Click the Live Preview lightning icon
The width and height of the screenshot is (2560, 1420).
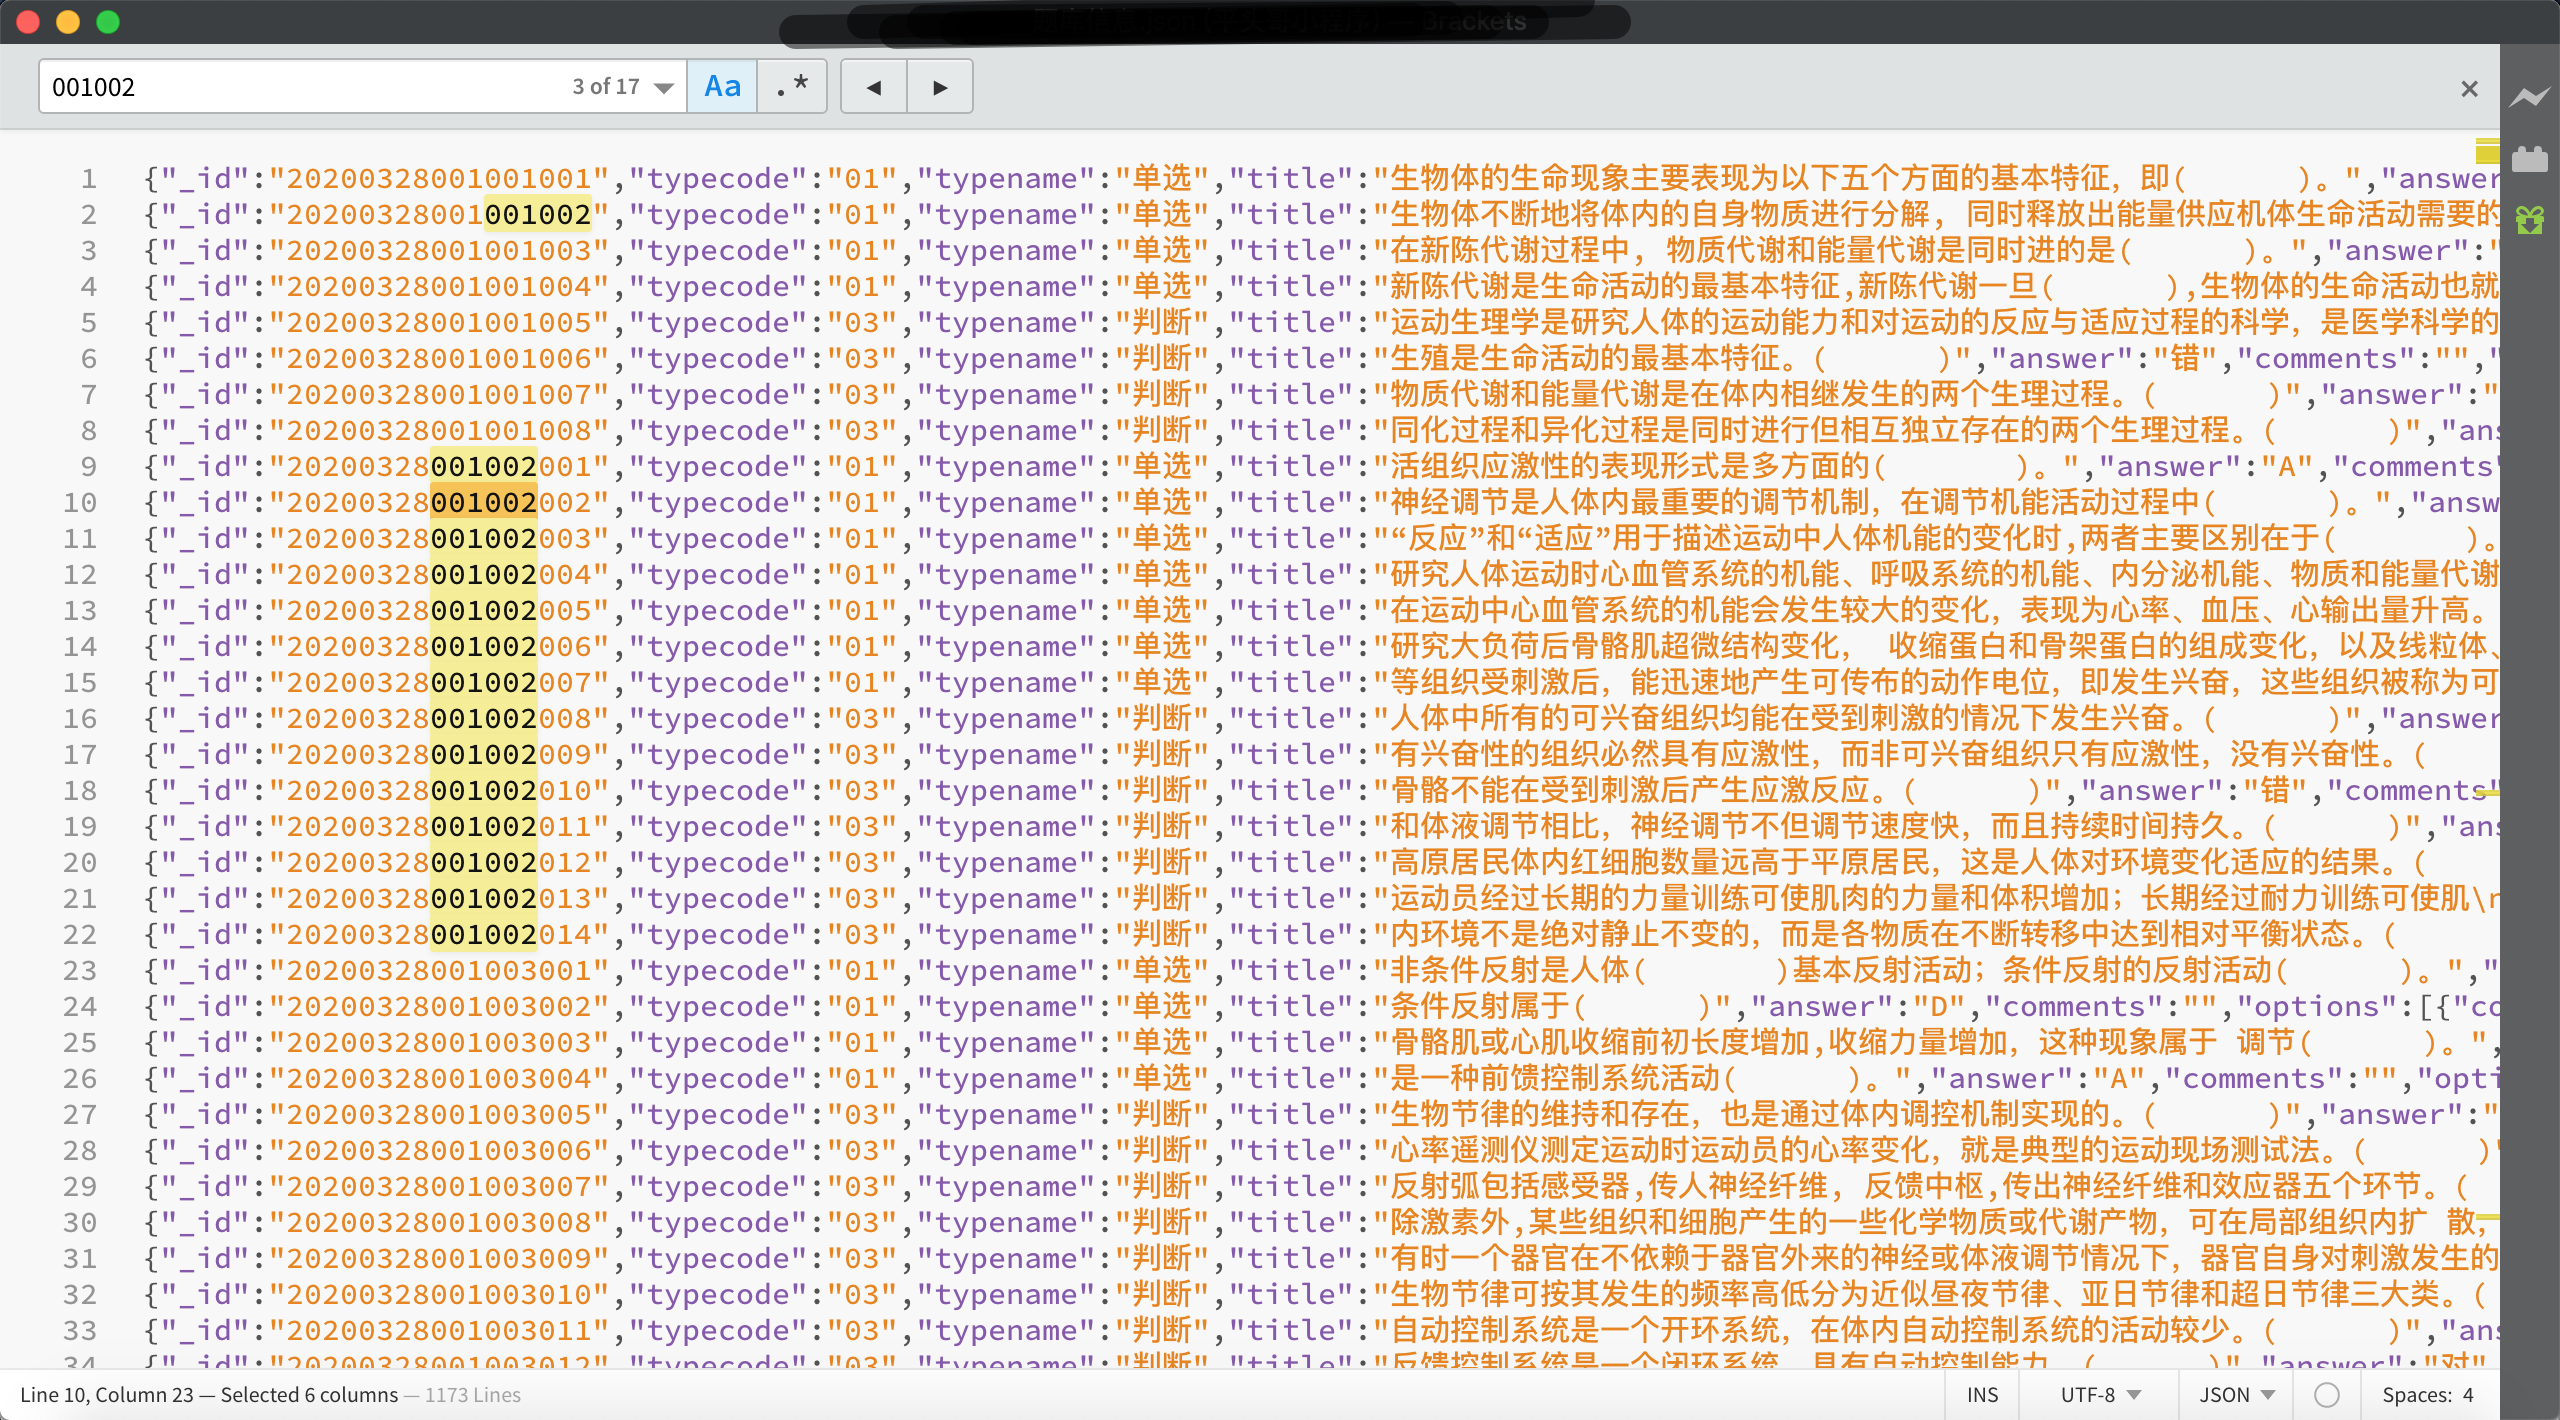point(2529,97)
